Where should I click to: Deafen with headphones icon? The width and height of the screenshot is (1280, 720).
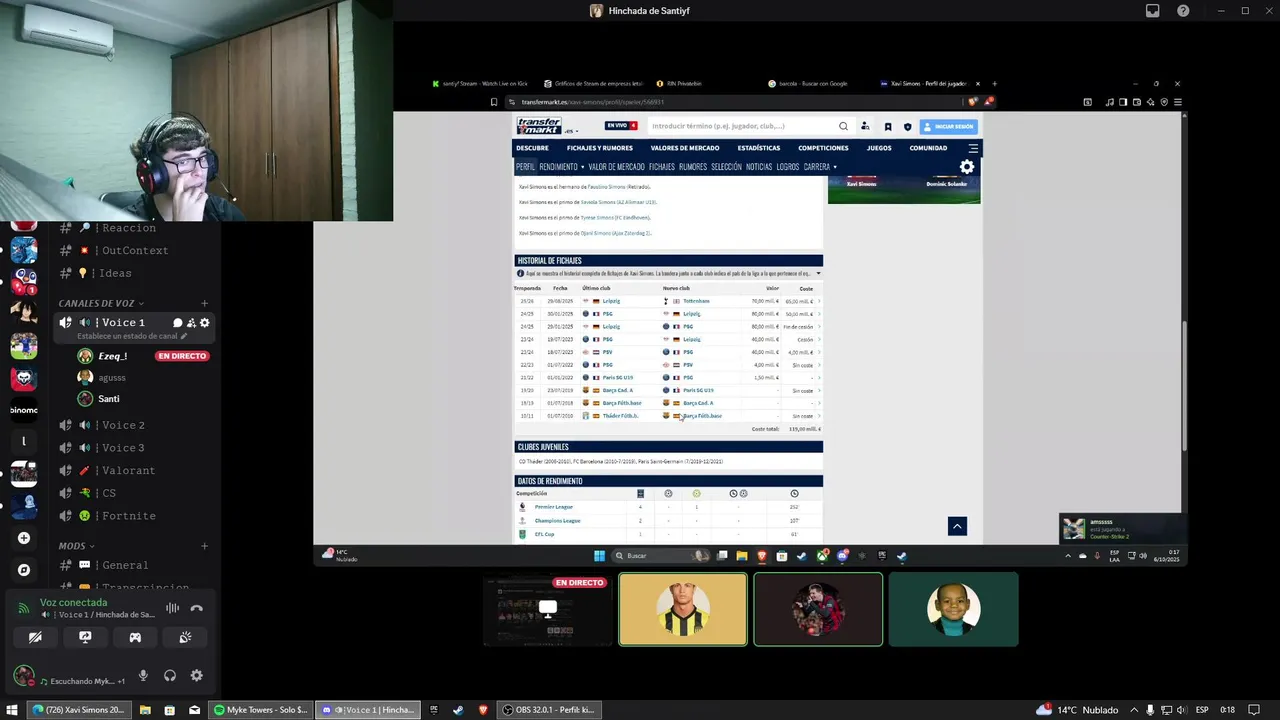[170, 676]
